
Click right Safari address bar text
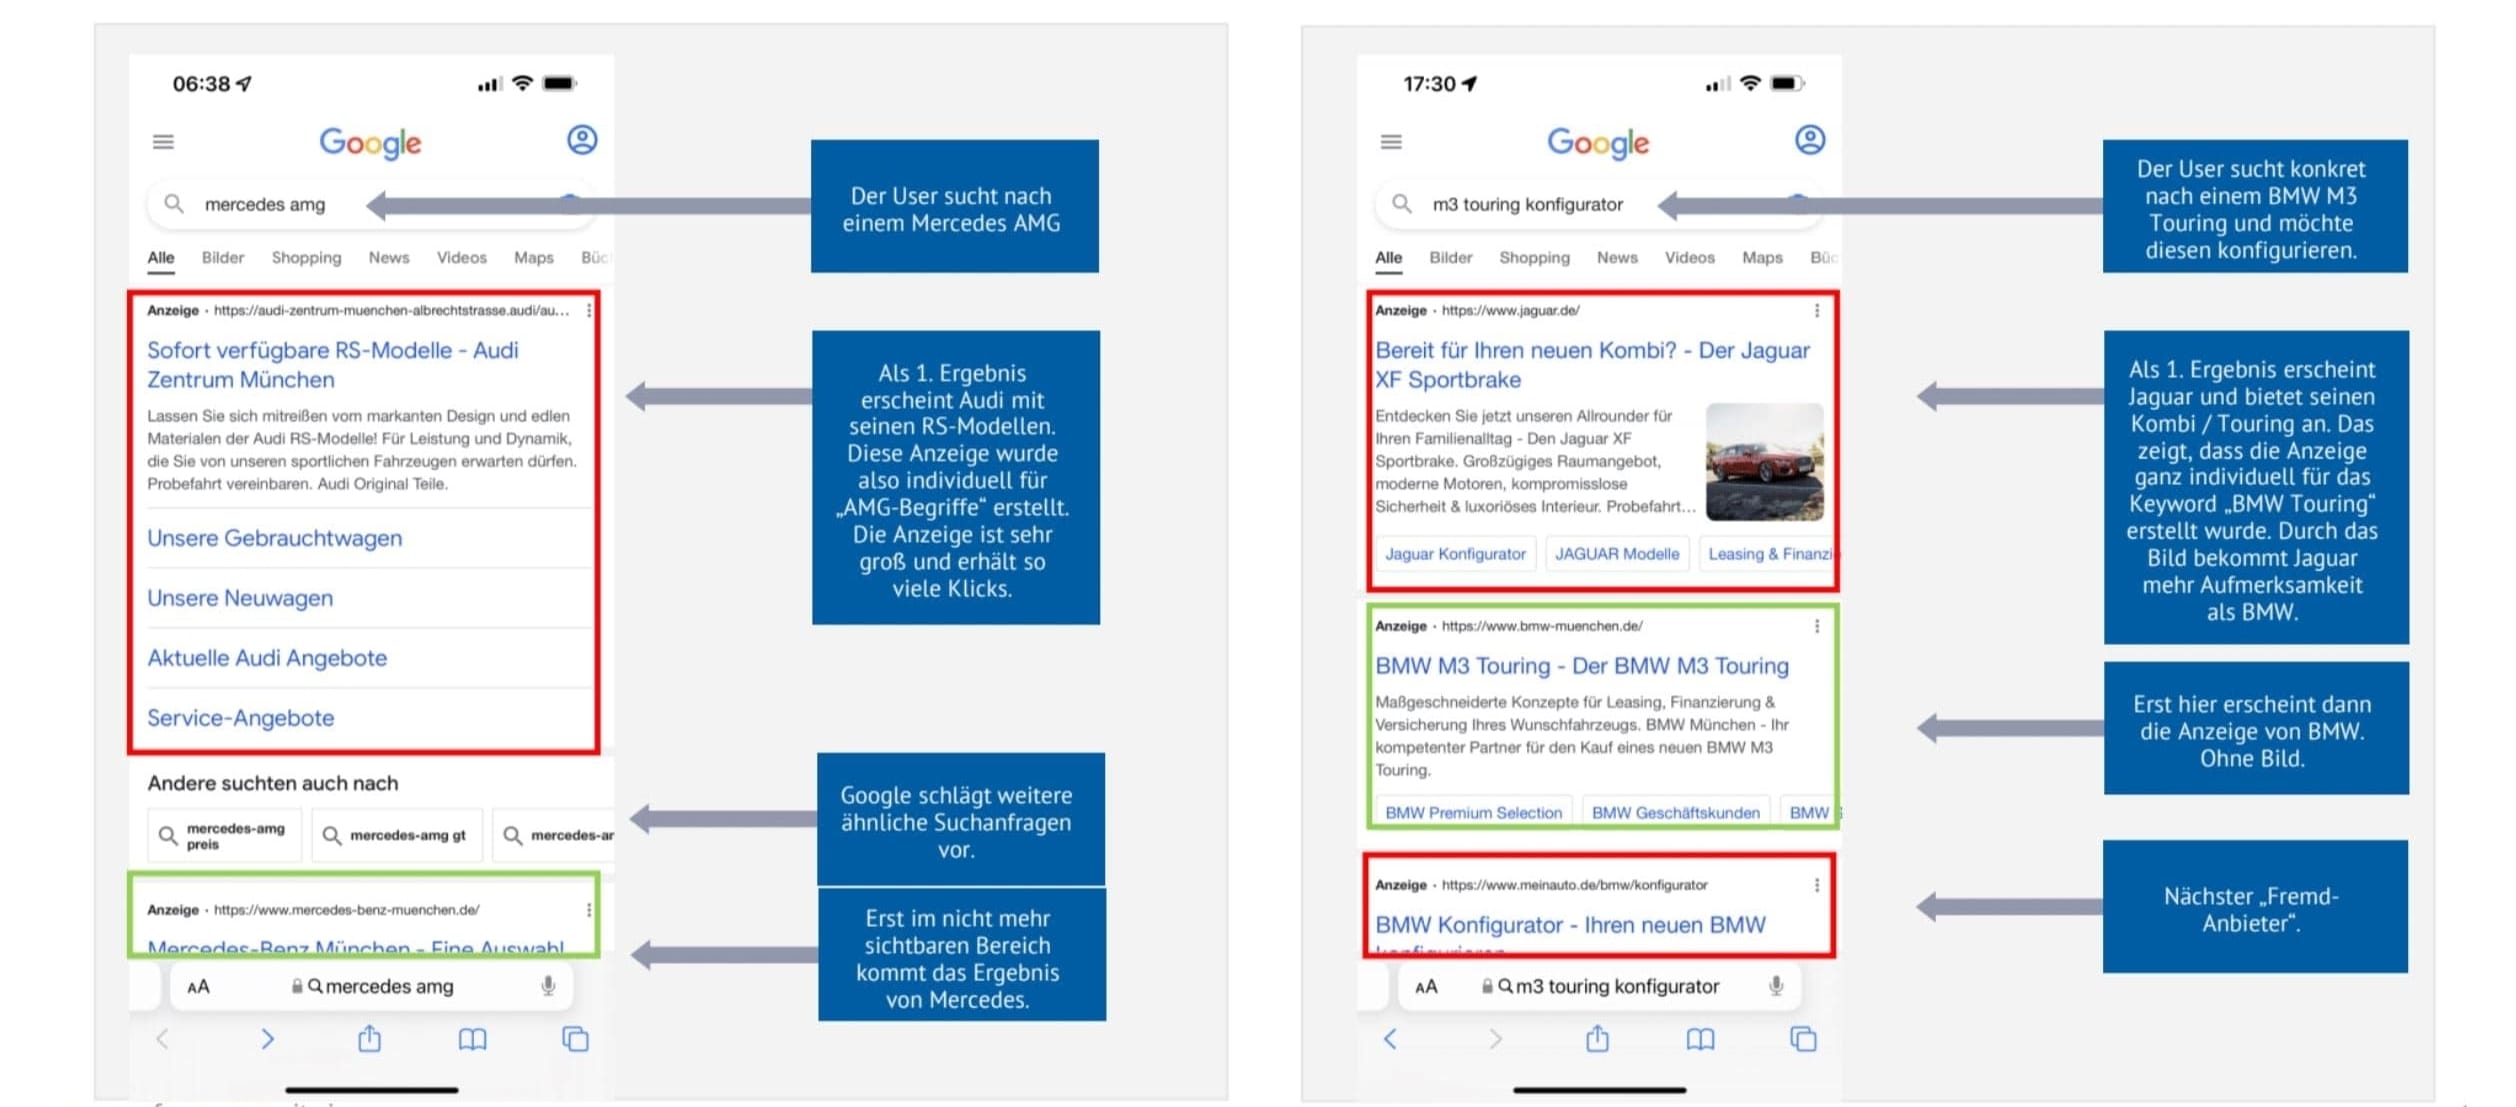pyautogui.click(x=1617, y=987)
